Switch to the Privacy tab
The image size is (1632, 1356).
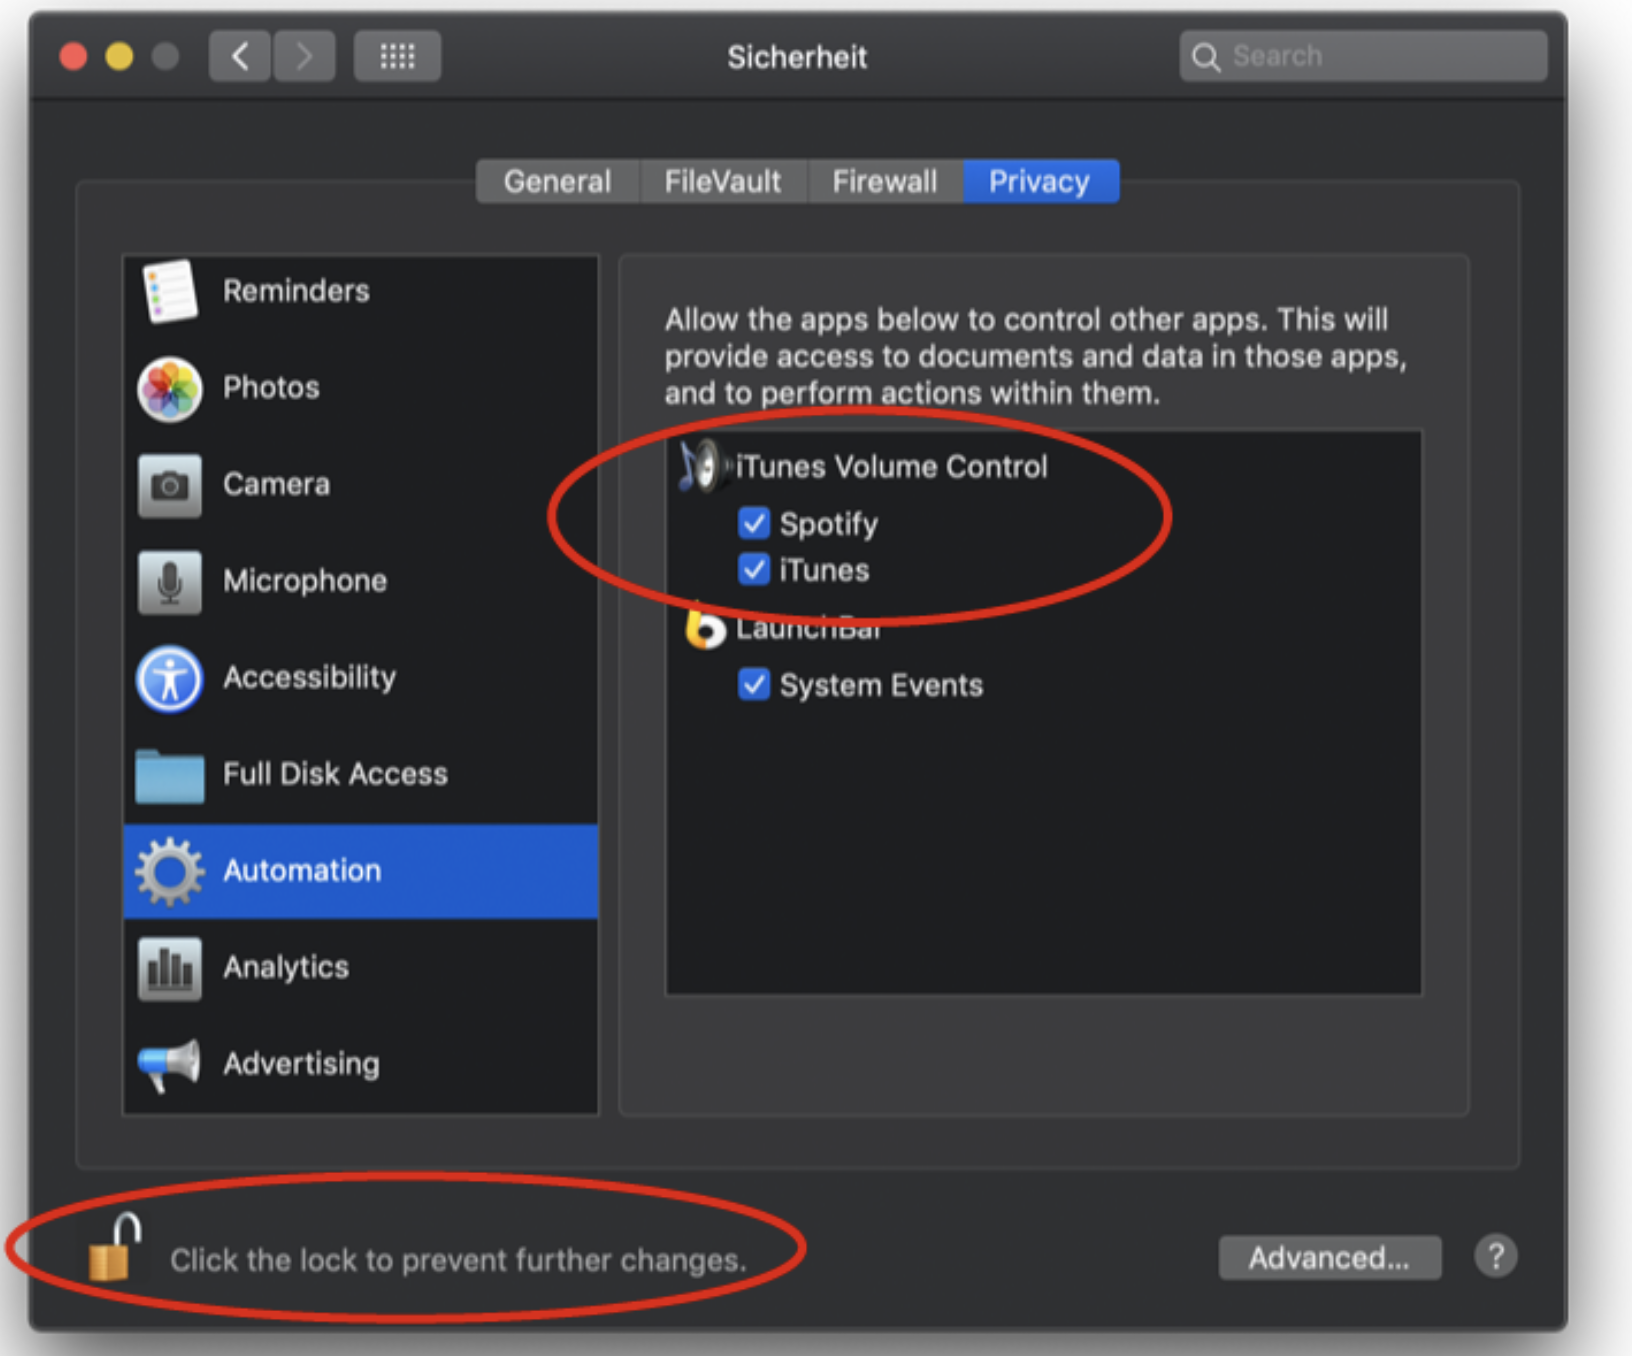[1040, 181]
